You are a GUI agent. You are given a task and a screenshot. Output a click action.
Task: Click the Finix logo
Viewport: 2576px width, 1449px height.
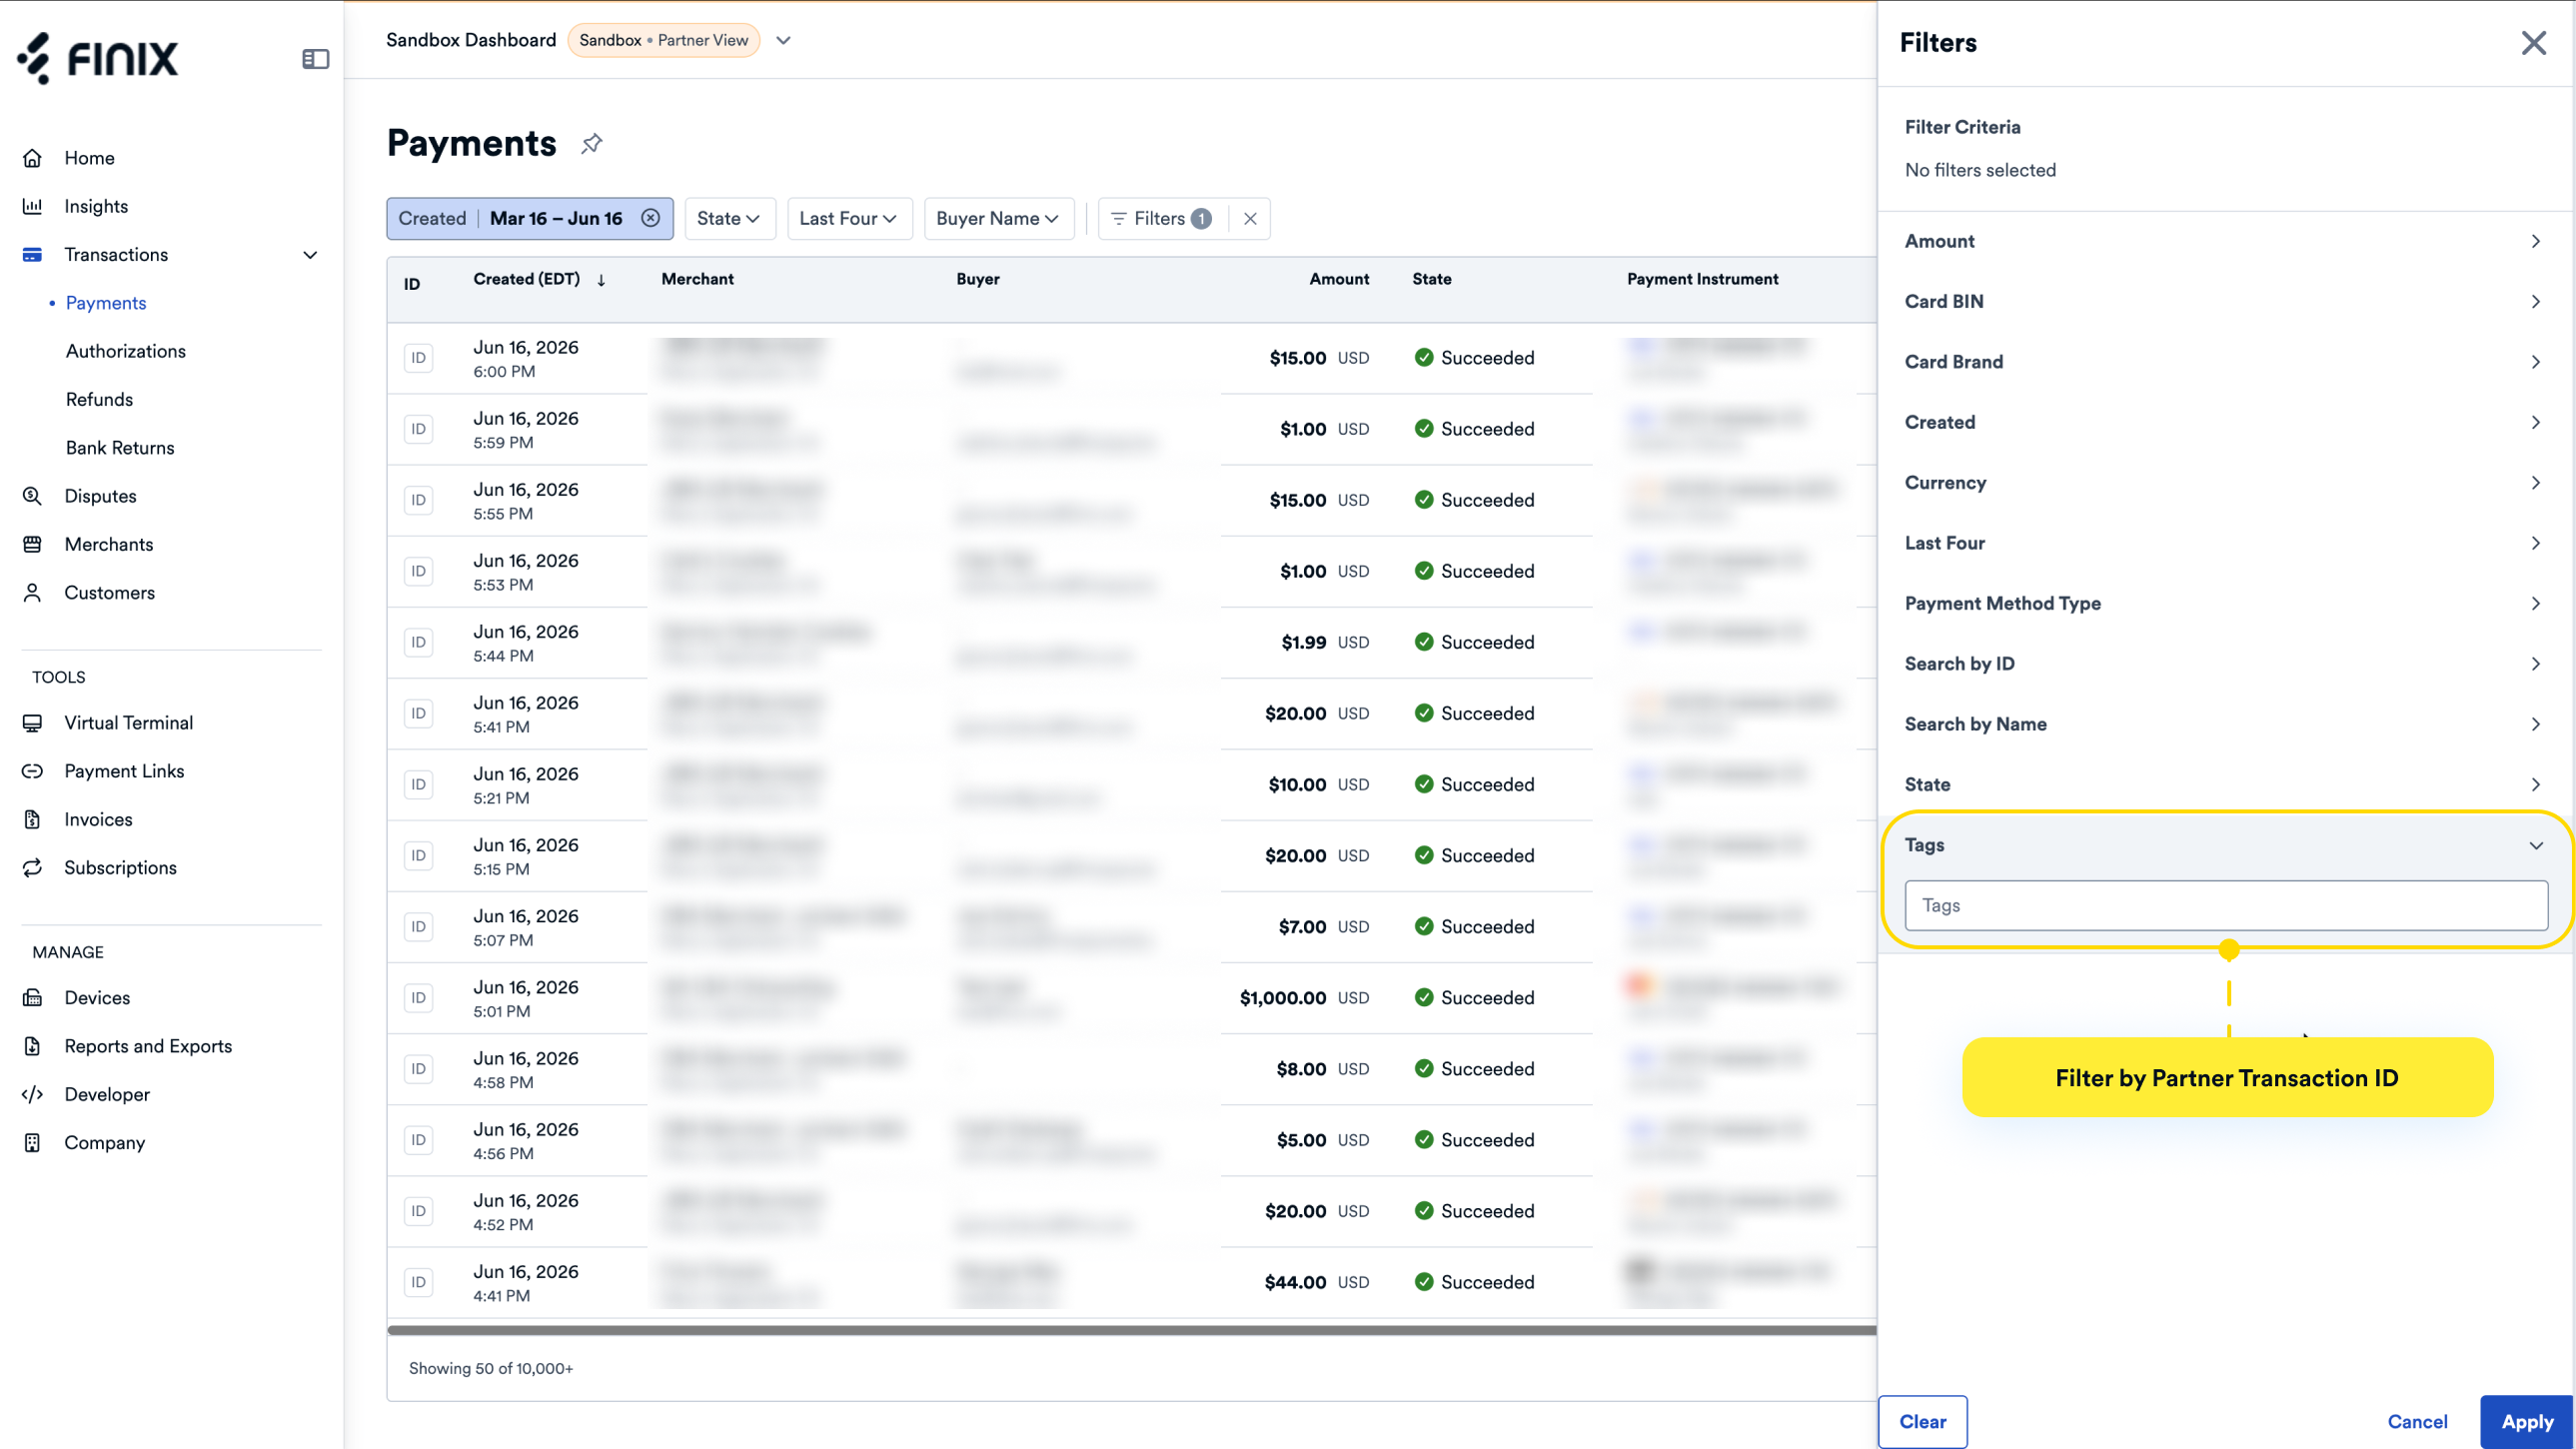(97, 58)
